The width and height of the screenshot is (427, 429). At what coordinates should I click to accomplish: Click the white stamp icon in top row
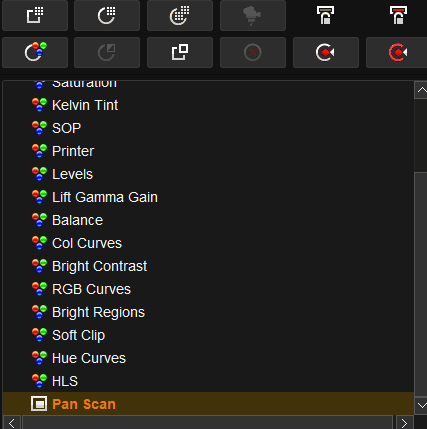click(325, 15)
